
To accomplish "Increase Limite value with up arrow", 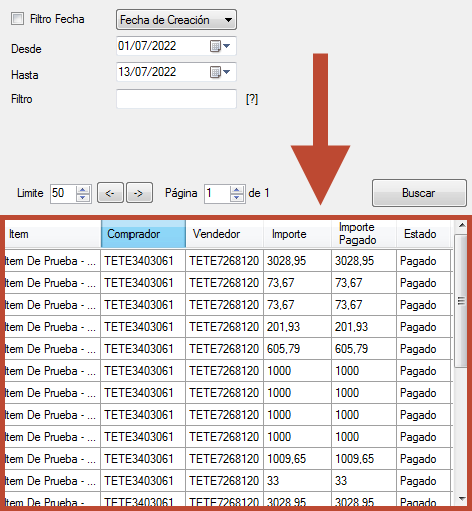I will coord(83,189).
